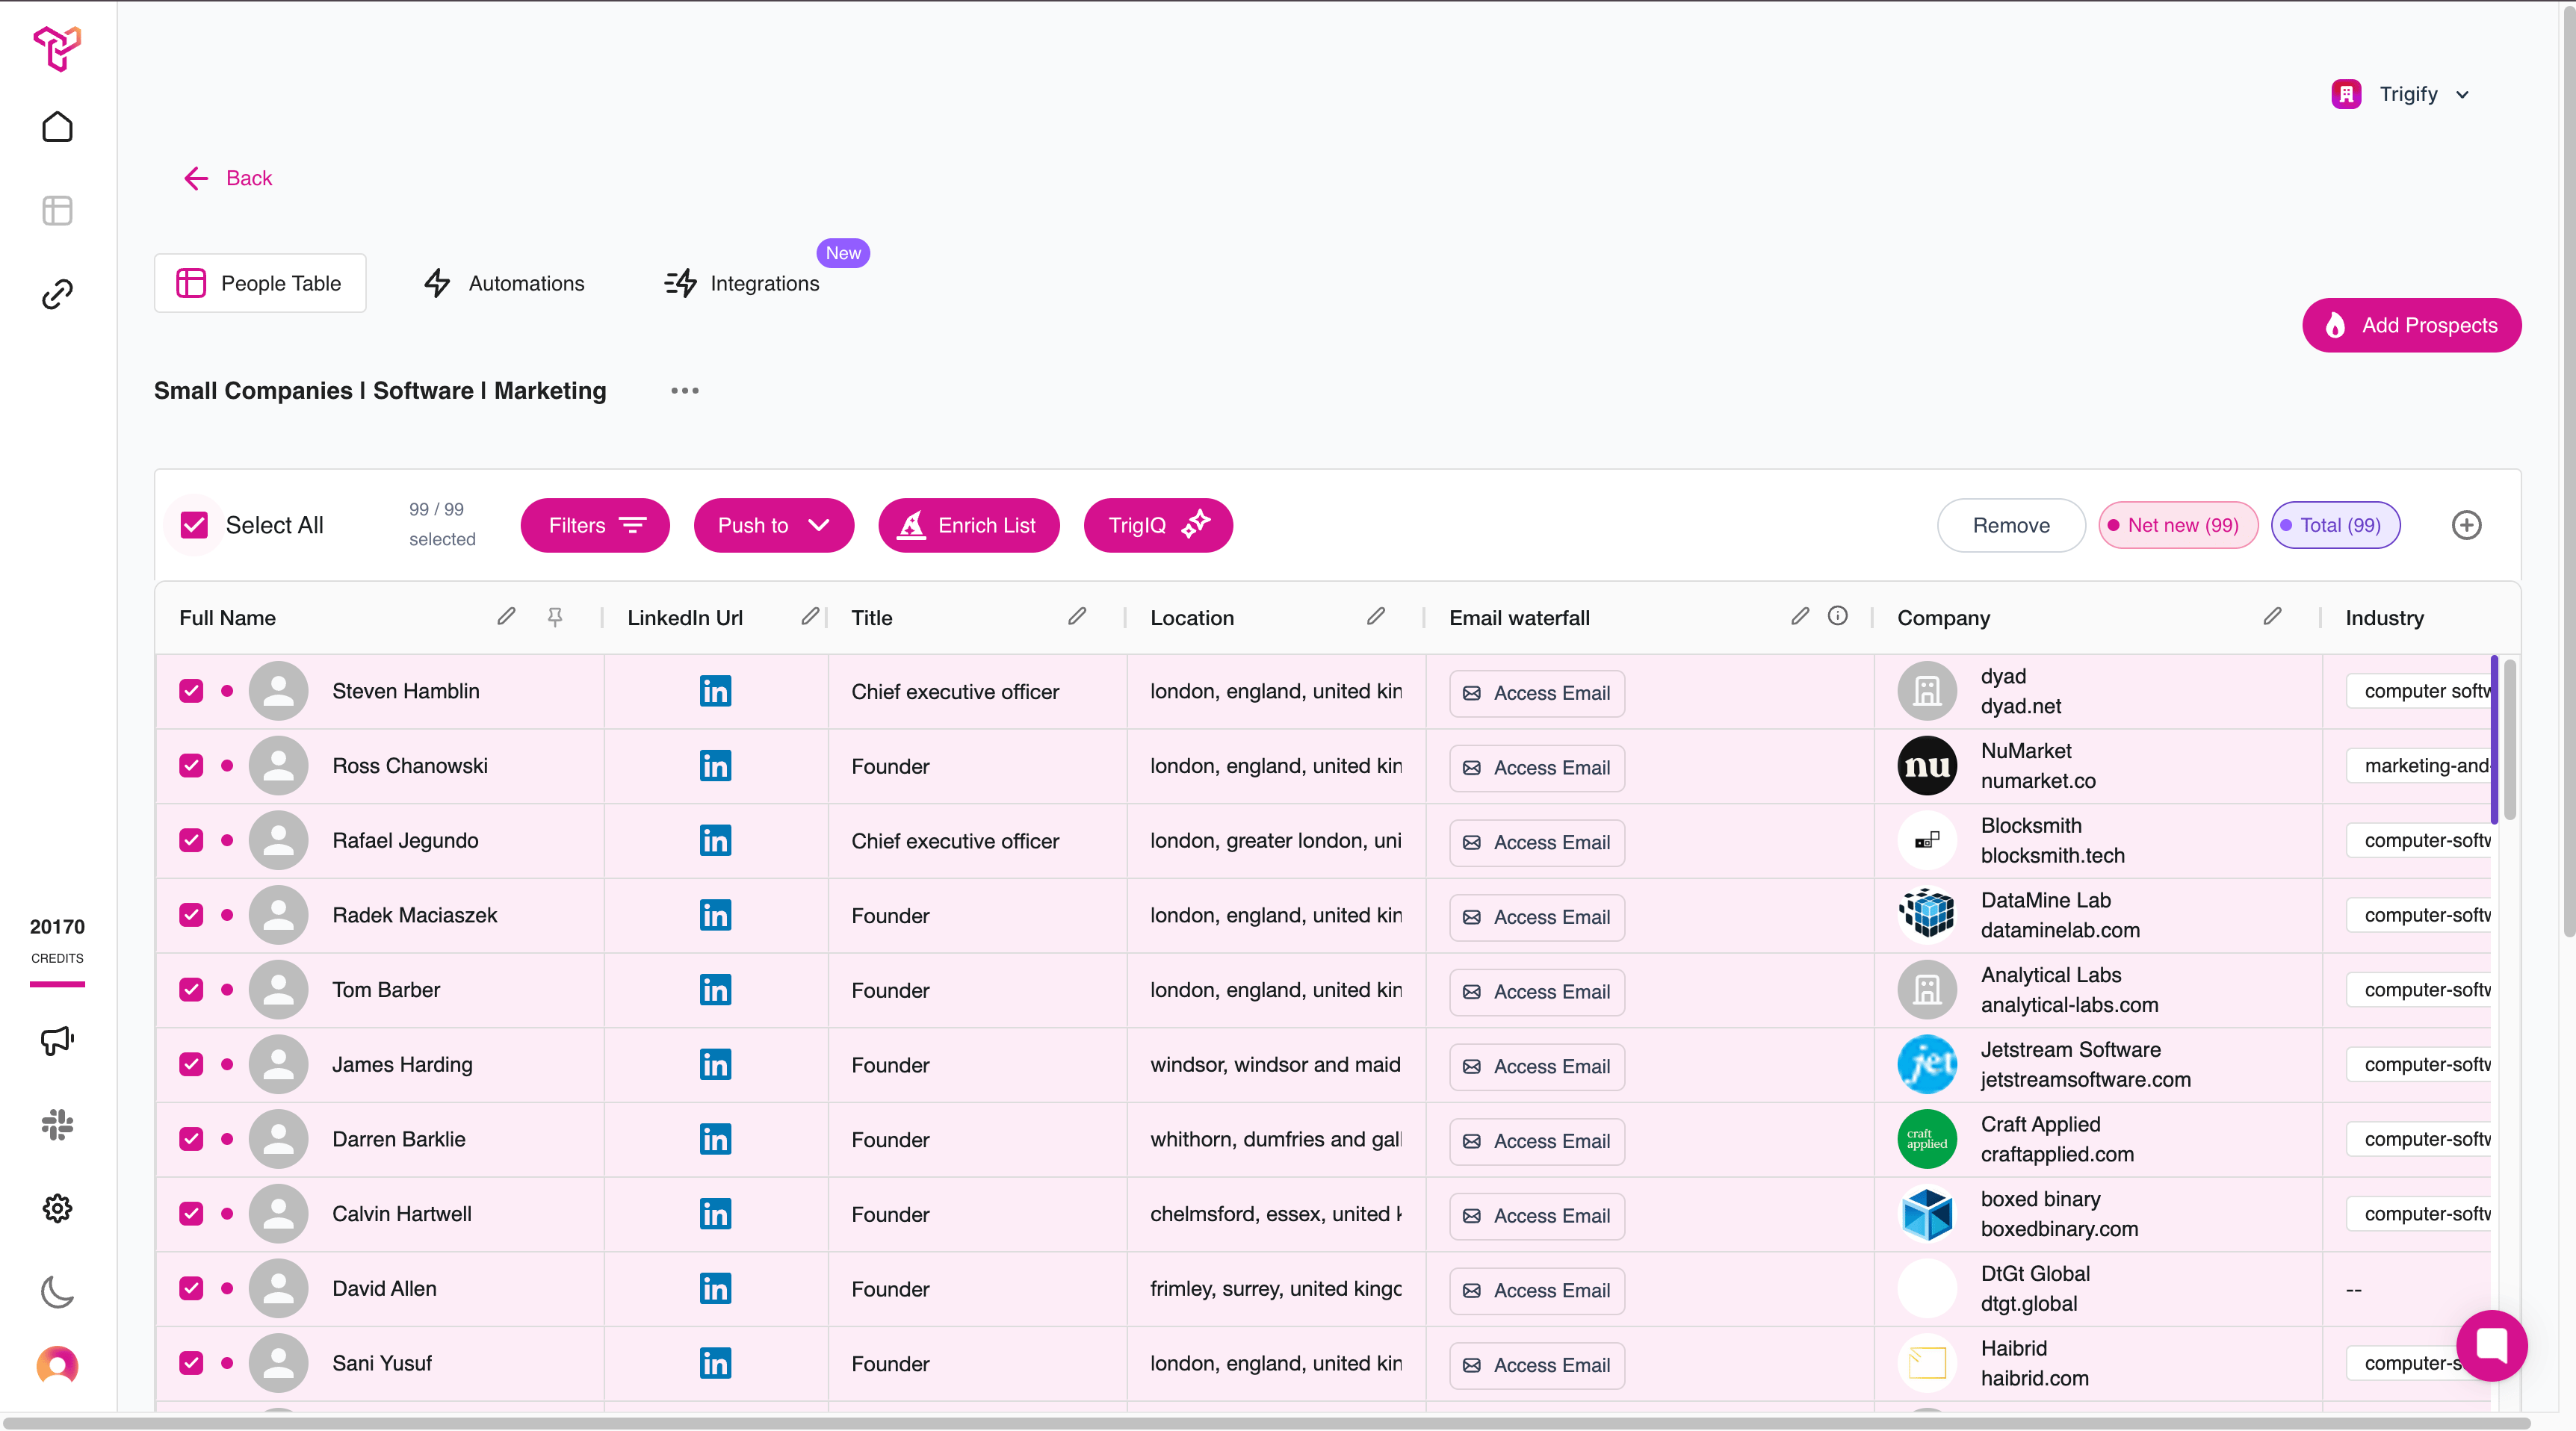The width and height of the screenshot is (2576, 1431).
Task: Add a new column with plus icon
Action: (x=2466, y=525)
